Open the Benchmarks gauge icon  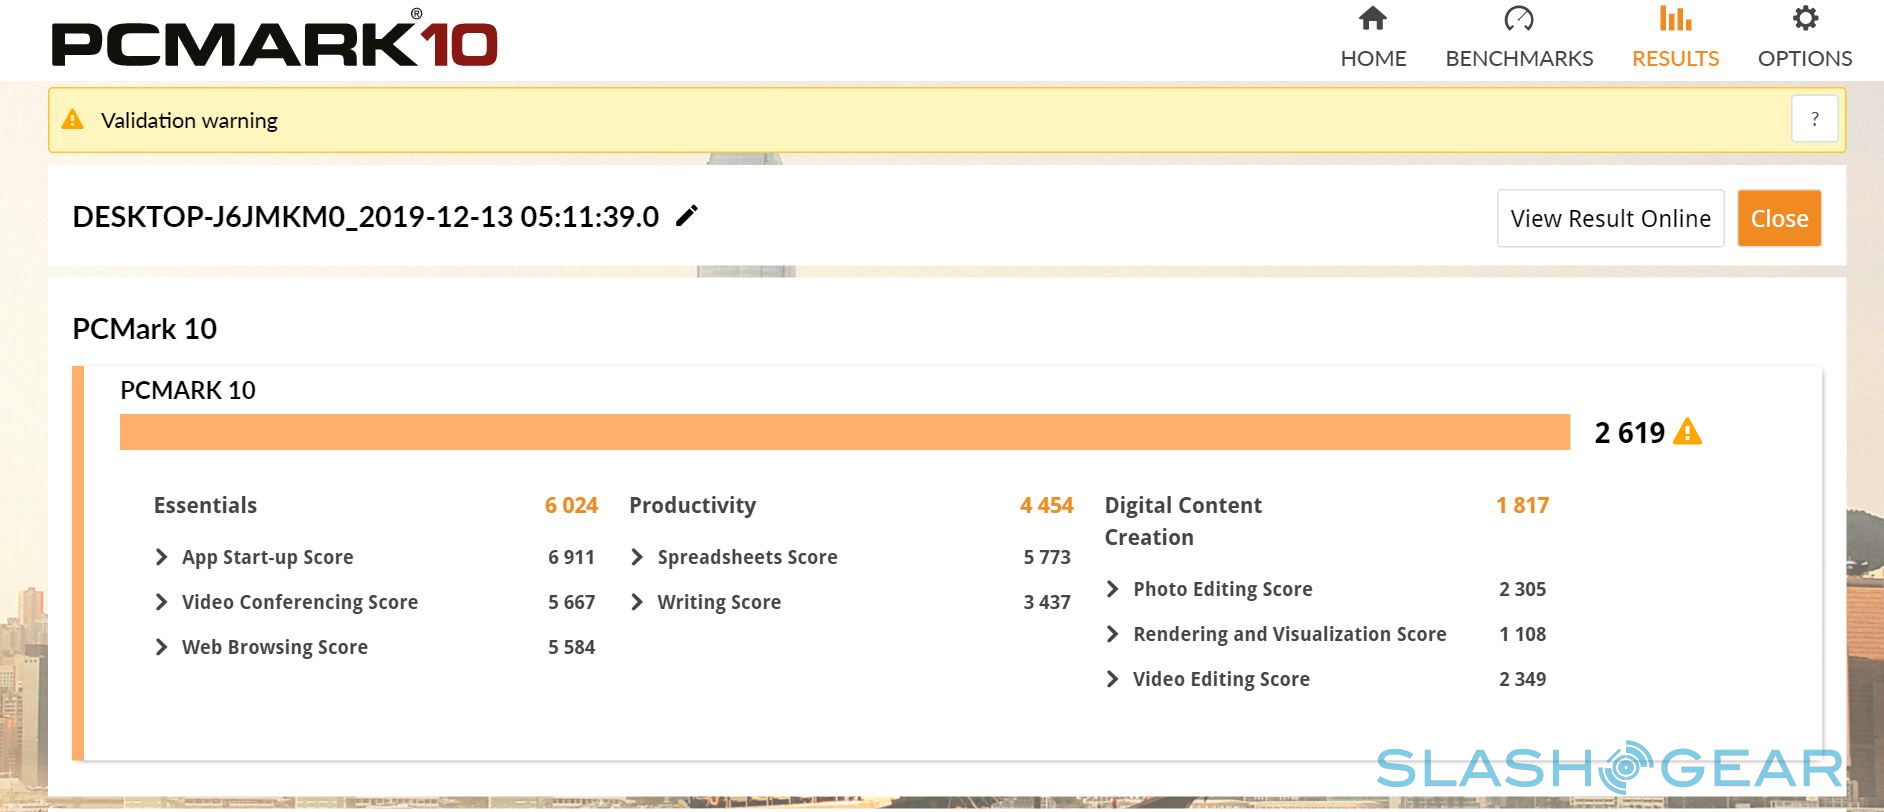tap(1518, 19)
